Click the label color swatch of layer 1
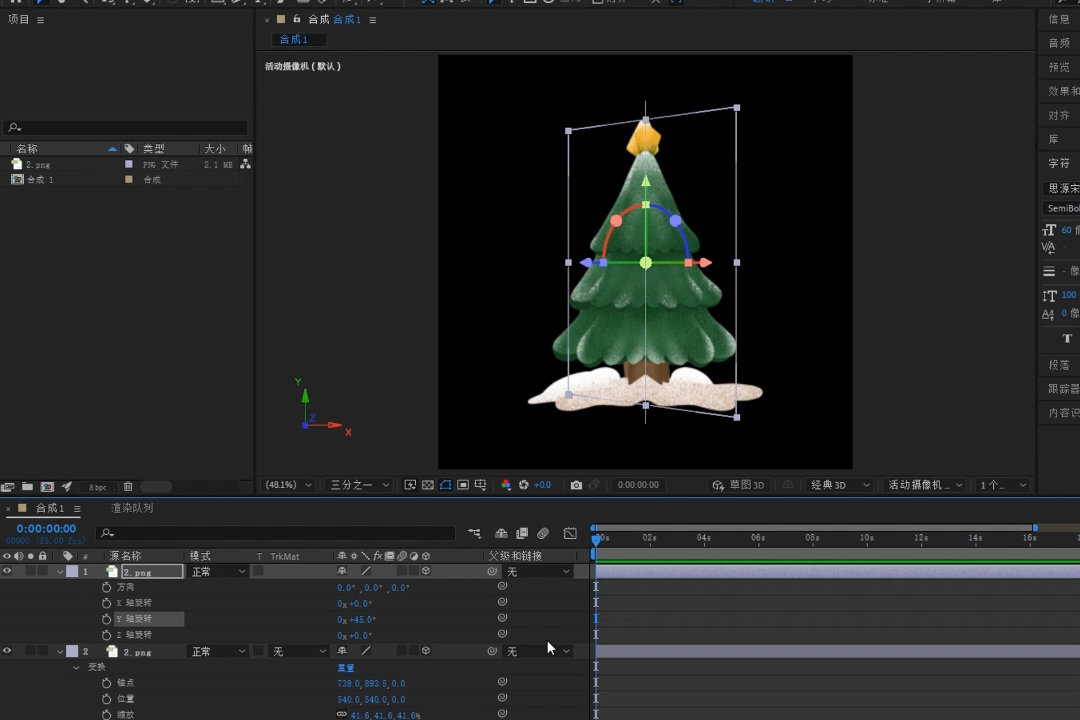 click(x=72, y=572)
